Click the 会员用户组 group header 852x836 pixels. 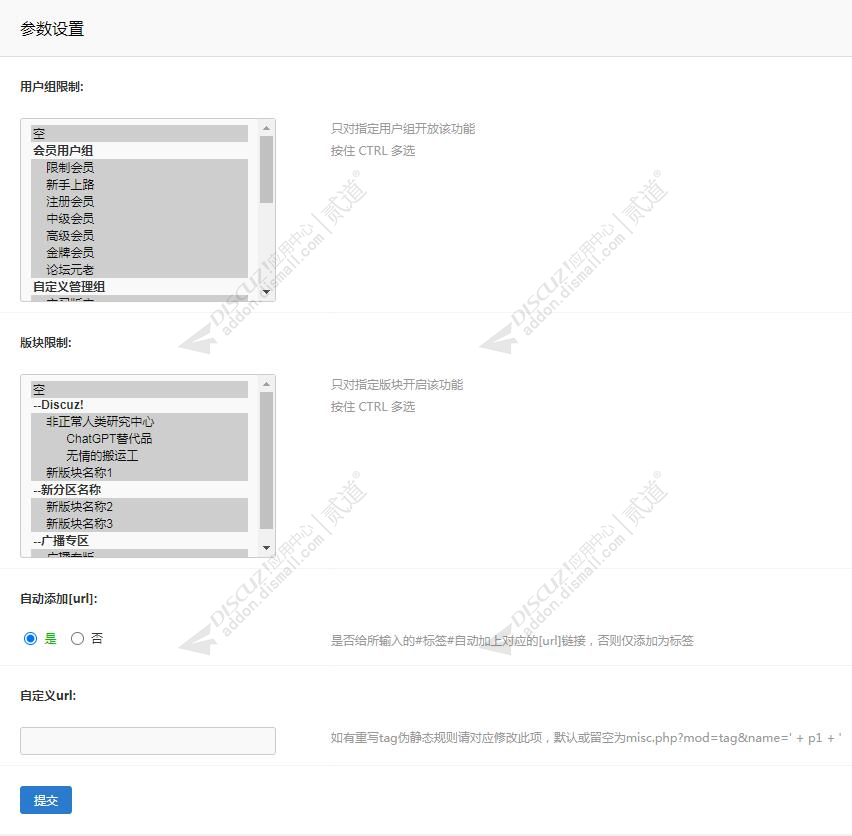coord(63,150)
